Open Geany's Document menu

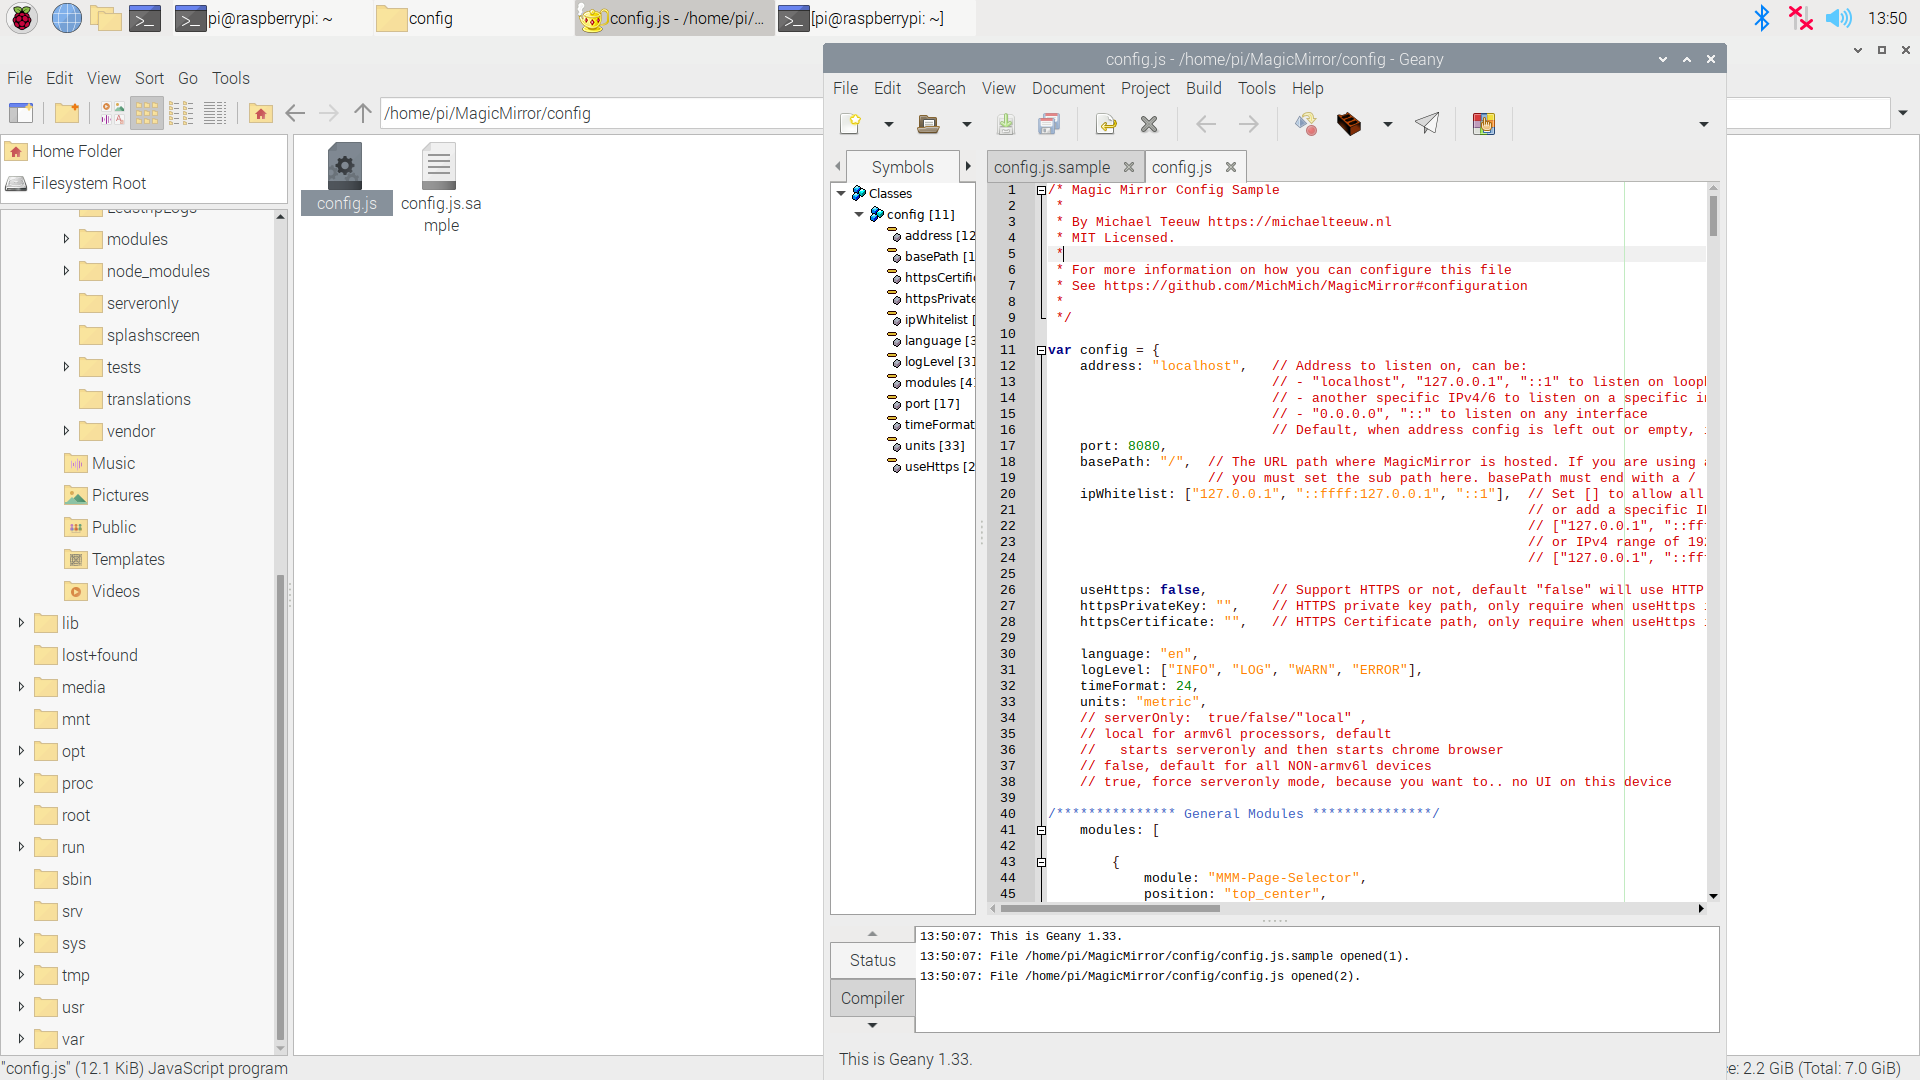pyautogui.click(x=1068, y=88)
